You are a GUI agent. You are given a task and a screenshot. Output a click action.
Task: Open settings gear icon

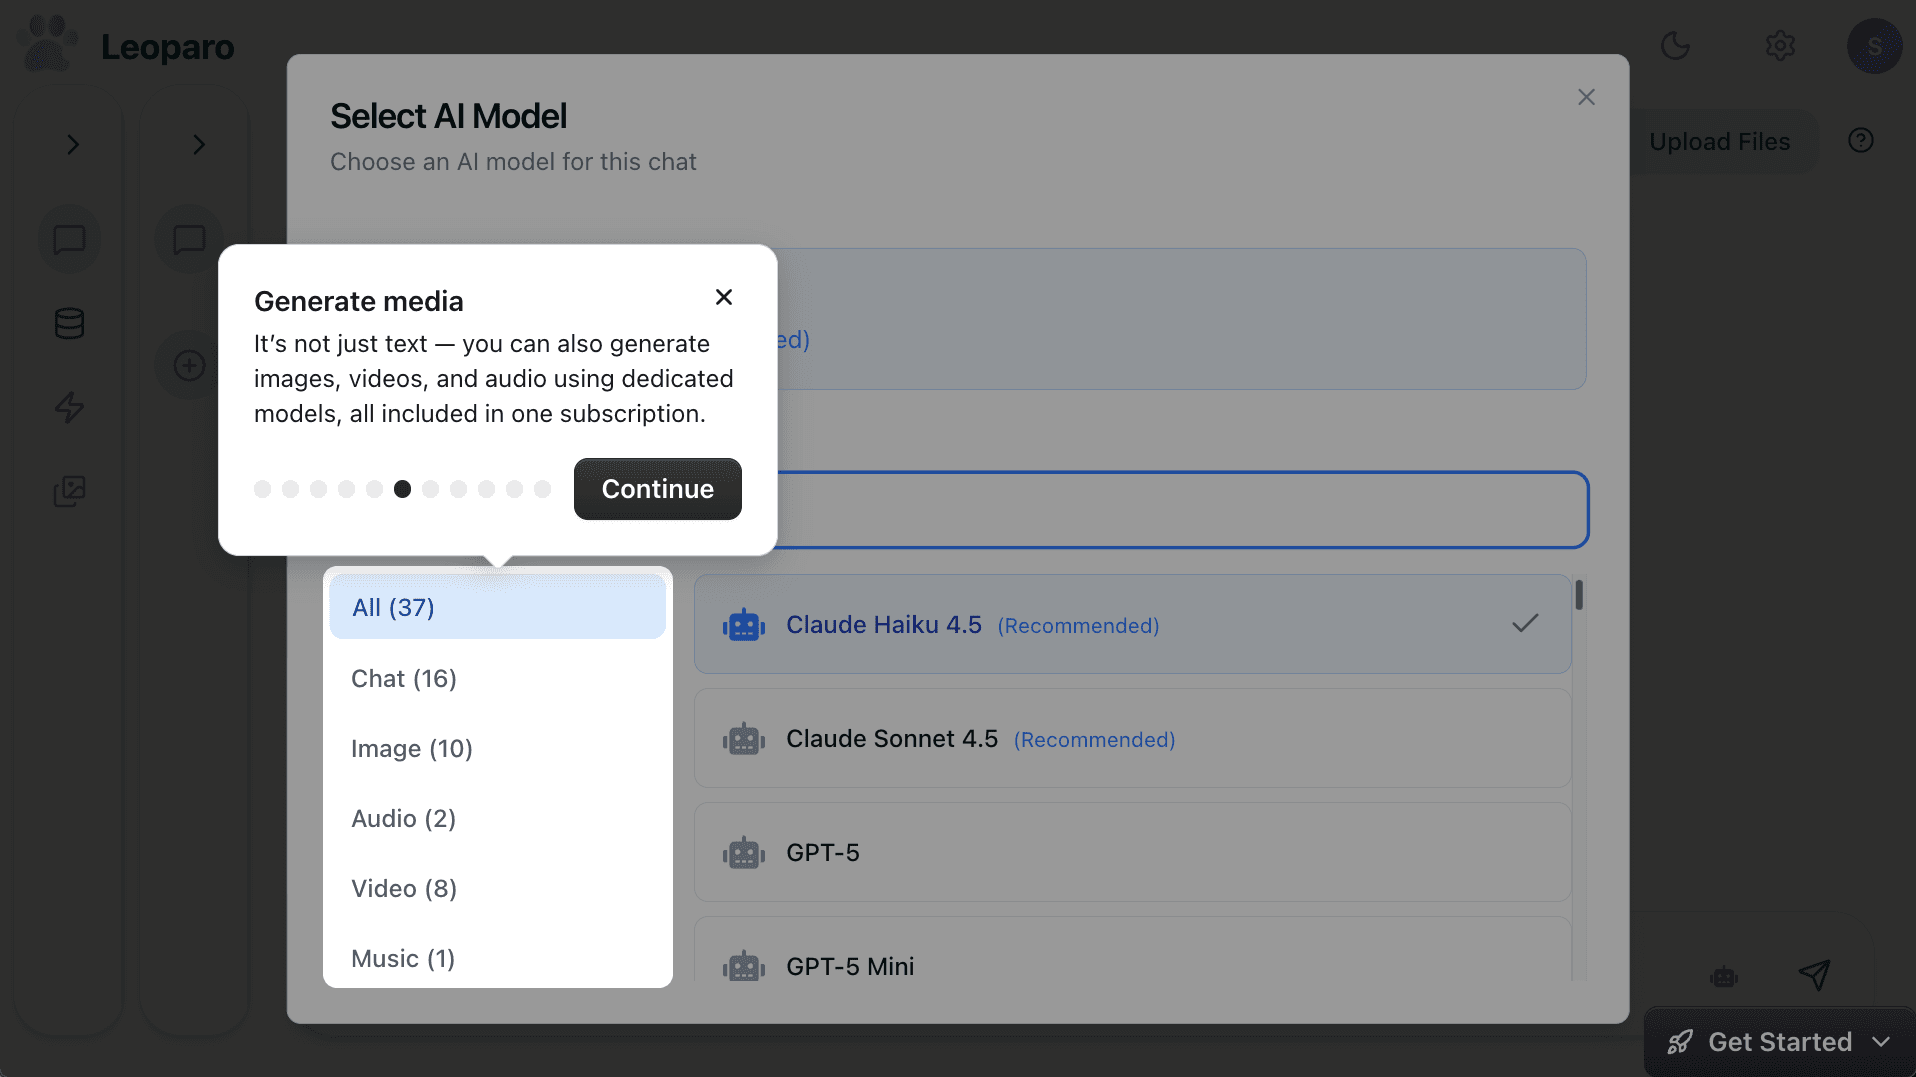click(1780, 46)
